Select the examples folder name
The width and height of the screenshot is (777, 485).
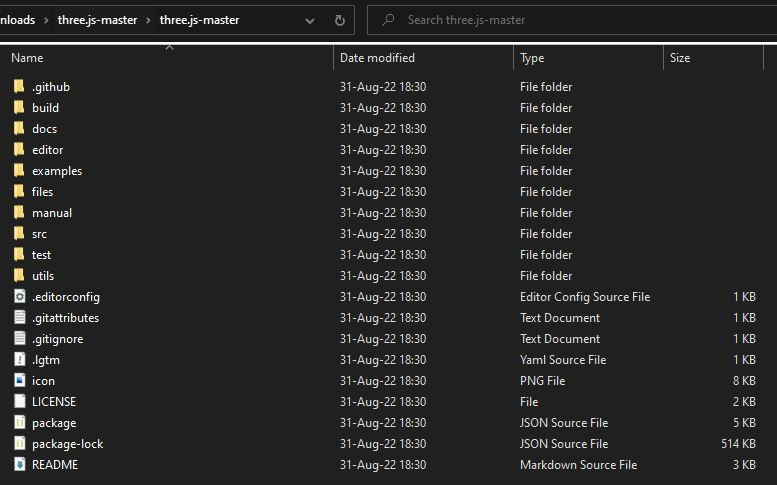[x=57, y=171]
